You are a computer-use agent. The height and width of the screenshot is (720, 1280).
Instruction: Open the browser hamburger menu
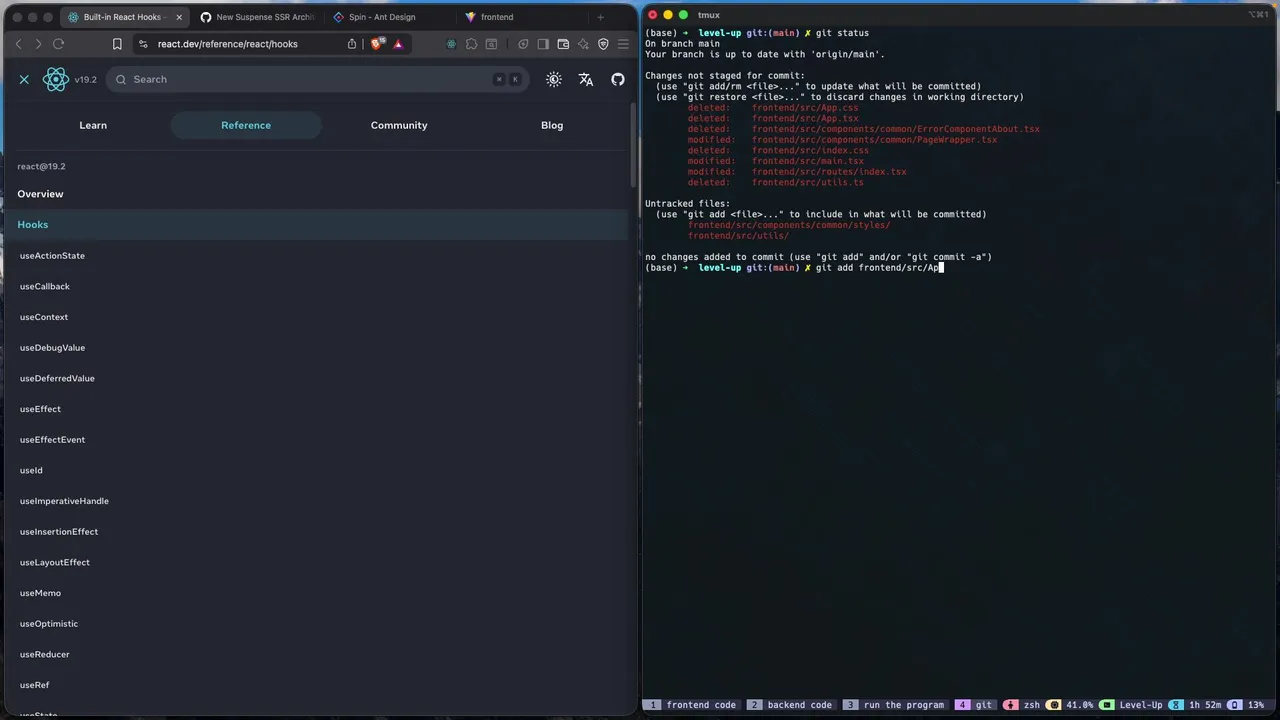[x=623, y=44]
